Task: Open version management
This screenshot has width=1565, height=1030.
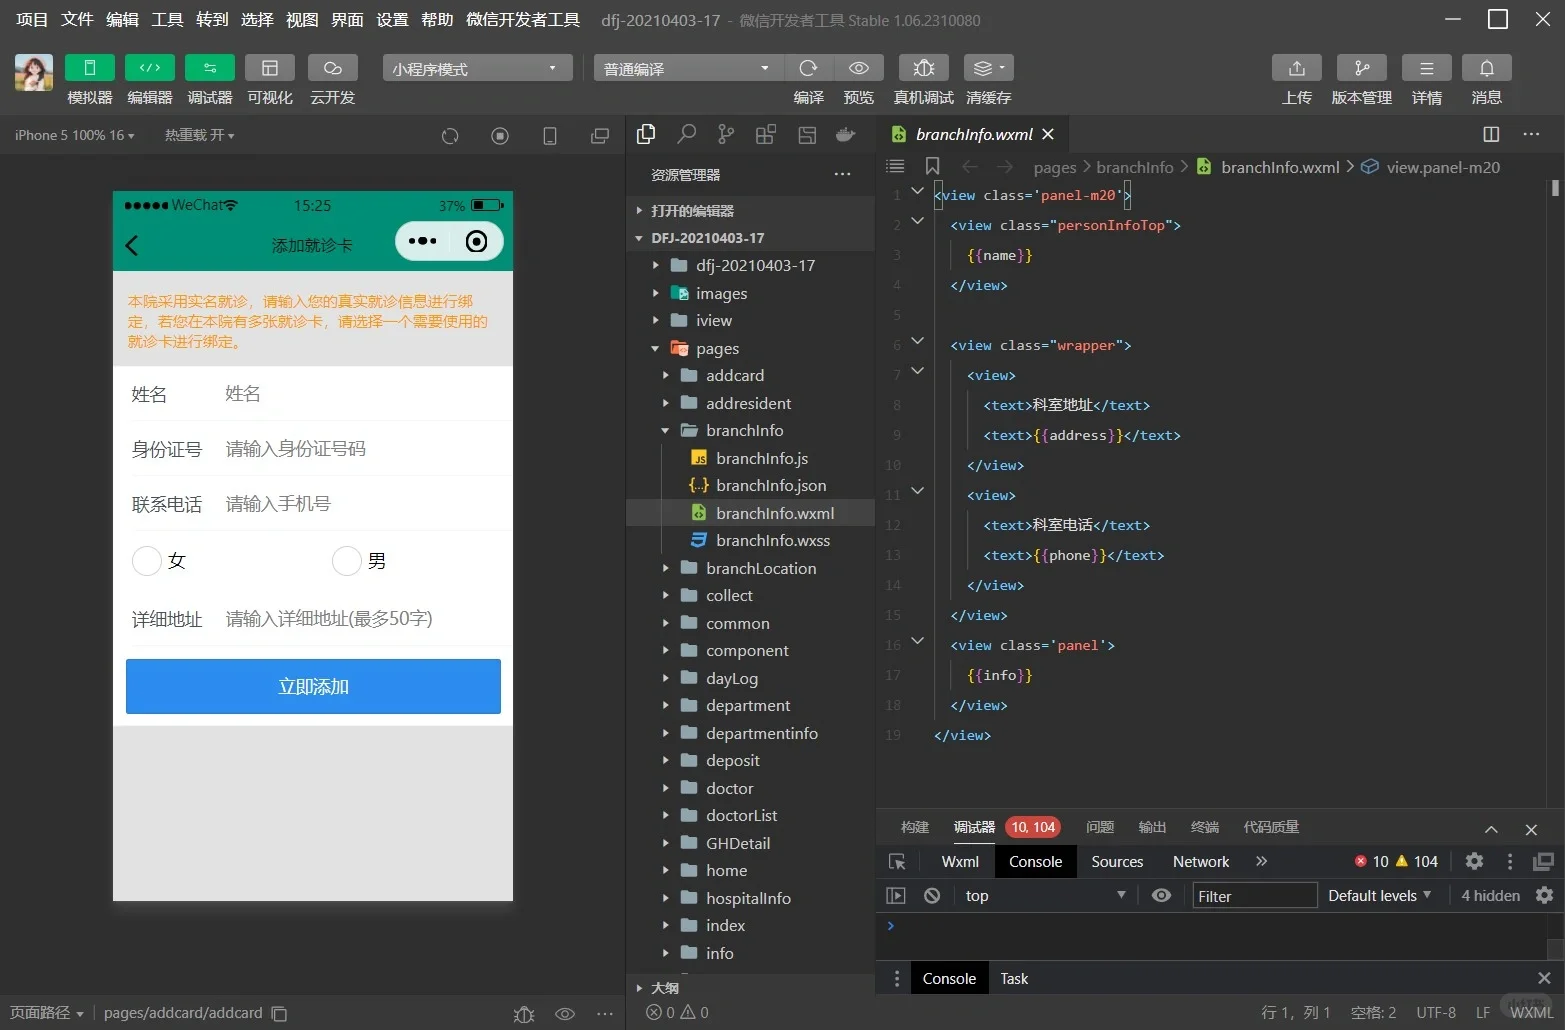Action: 1361,68
